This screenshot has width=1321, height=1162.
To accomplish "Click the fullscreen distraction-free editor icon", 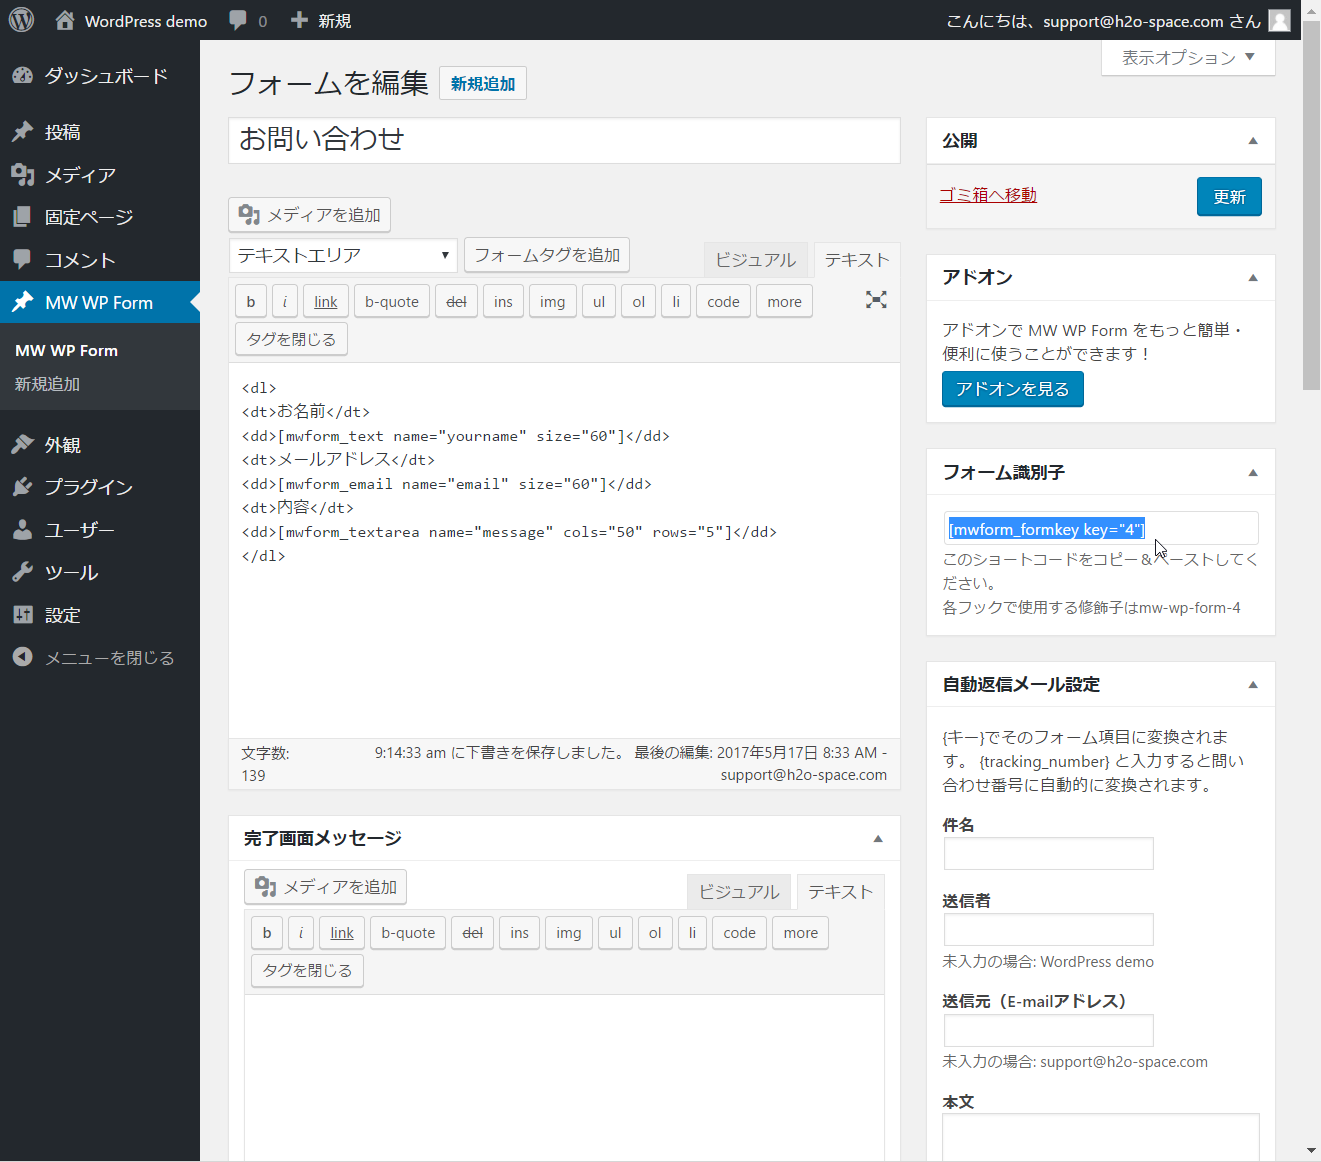I will click(x=876, y=300).
